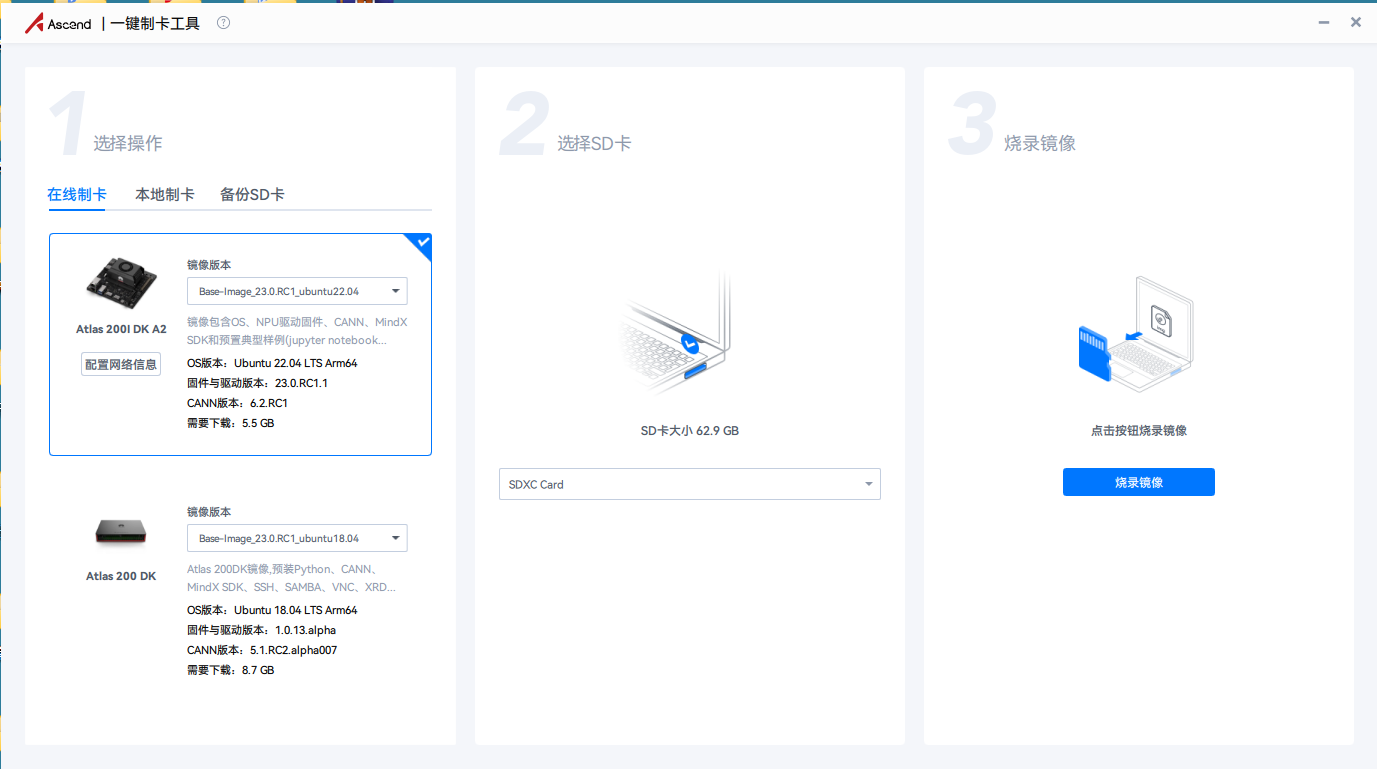
Task: Click the text '点击按钮烧录镜像'
Action: [1139, 431]
